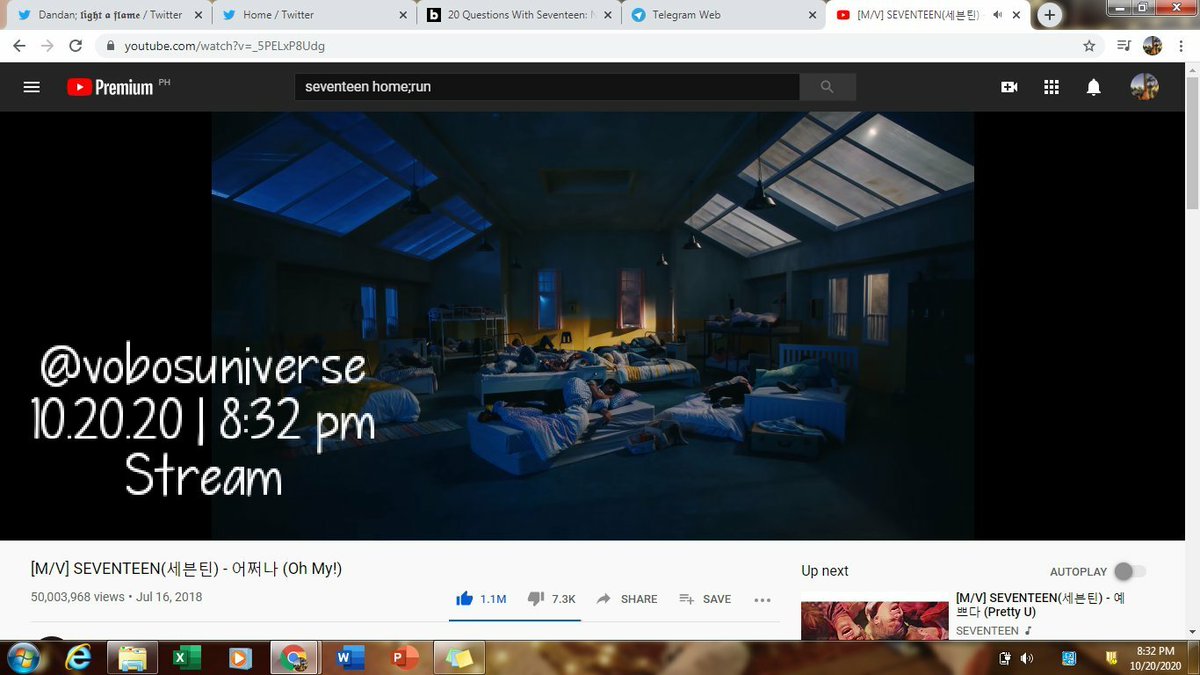Reload the page
The image size is (1200, 675).
[75, 46]
